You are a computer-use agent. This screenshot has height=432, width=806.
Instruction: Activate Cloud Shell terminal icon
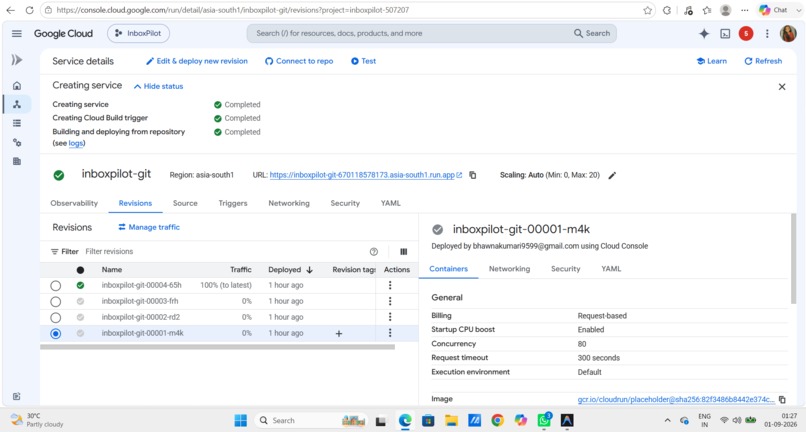pos(725,34)
